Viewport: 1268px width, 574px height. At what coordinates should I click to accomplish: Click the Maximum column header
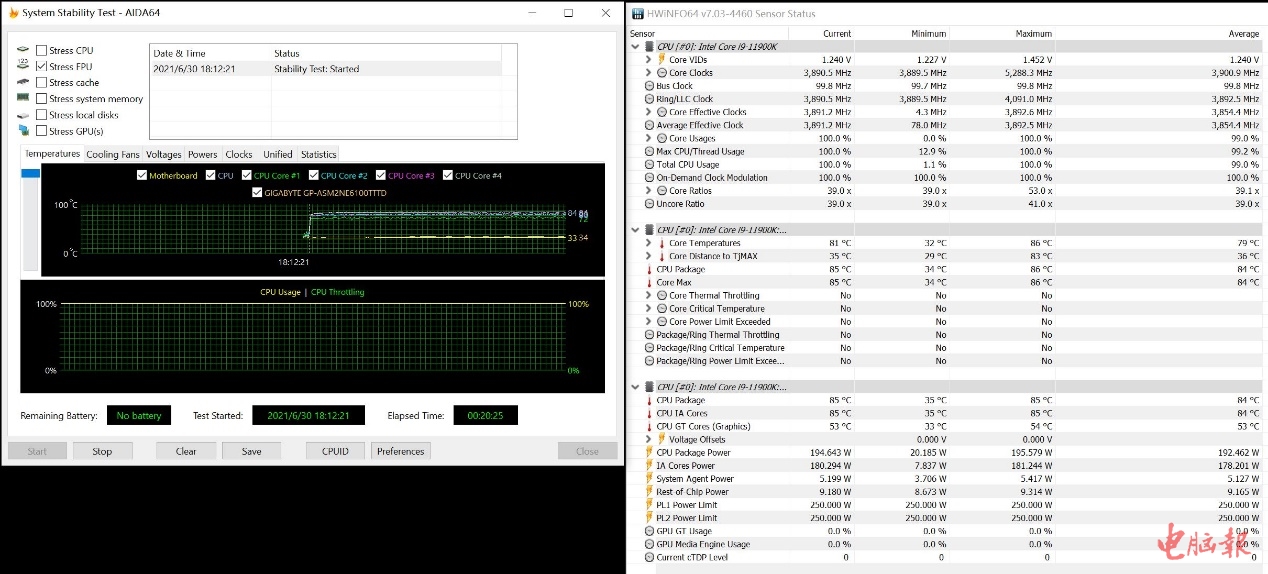[x=1033, y=33]
